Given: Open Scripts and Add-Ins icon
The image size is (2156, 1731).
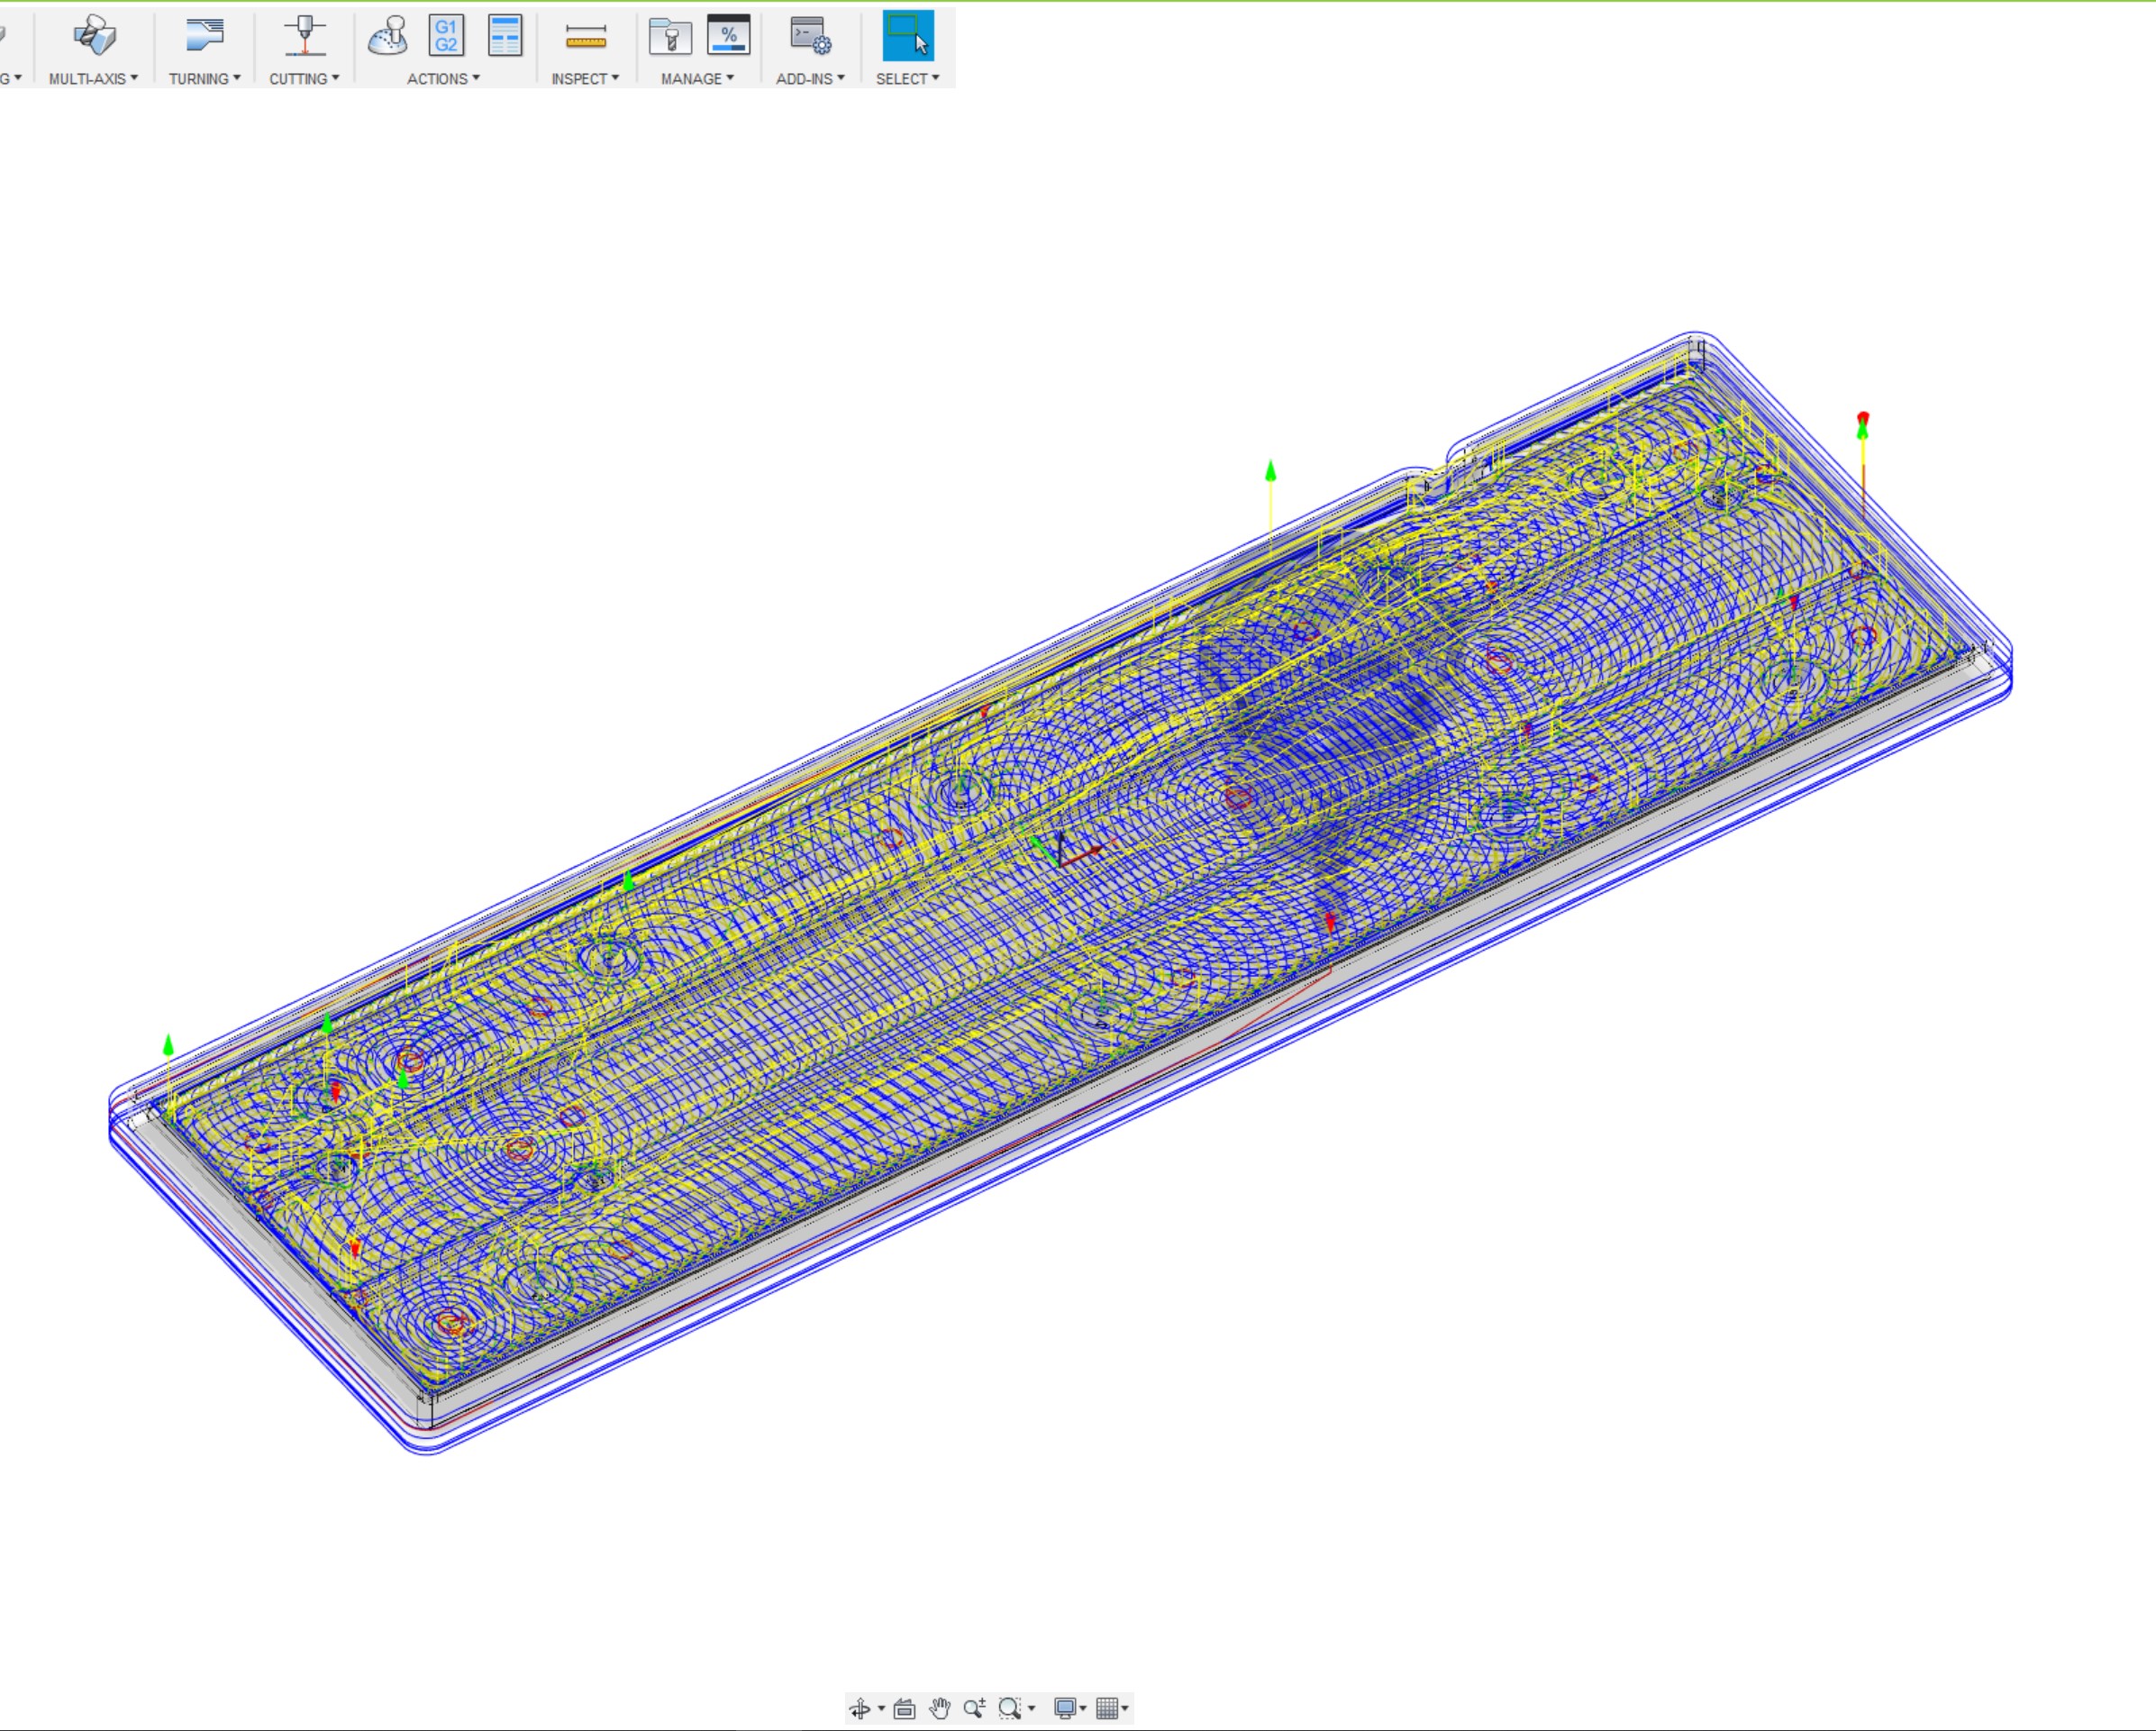Looking at the screenshot, I should coord(810,36).
